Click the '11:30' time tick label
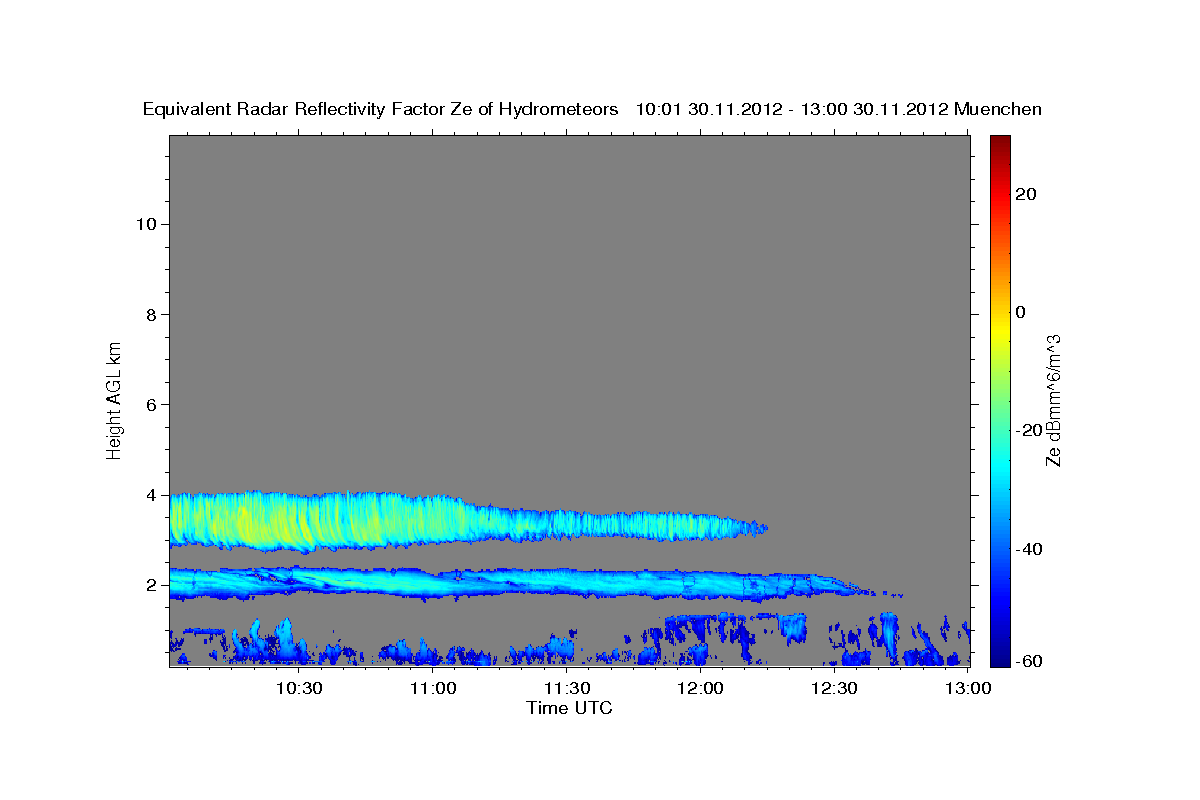The height and width of the screenshot is (800, 1200). pos(567,688)
